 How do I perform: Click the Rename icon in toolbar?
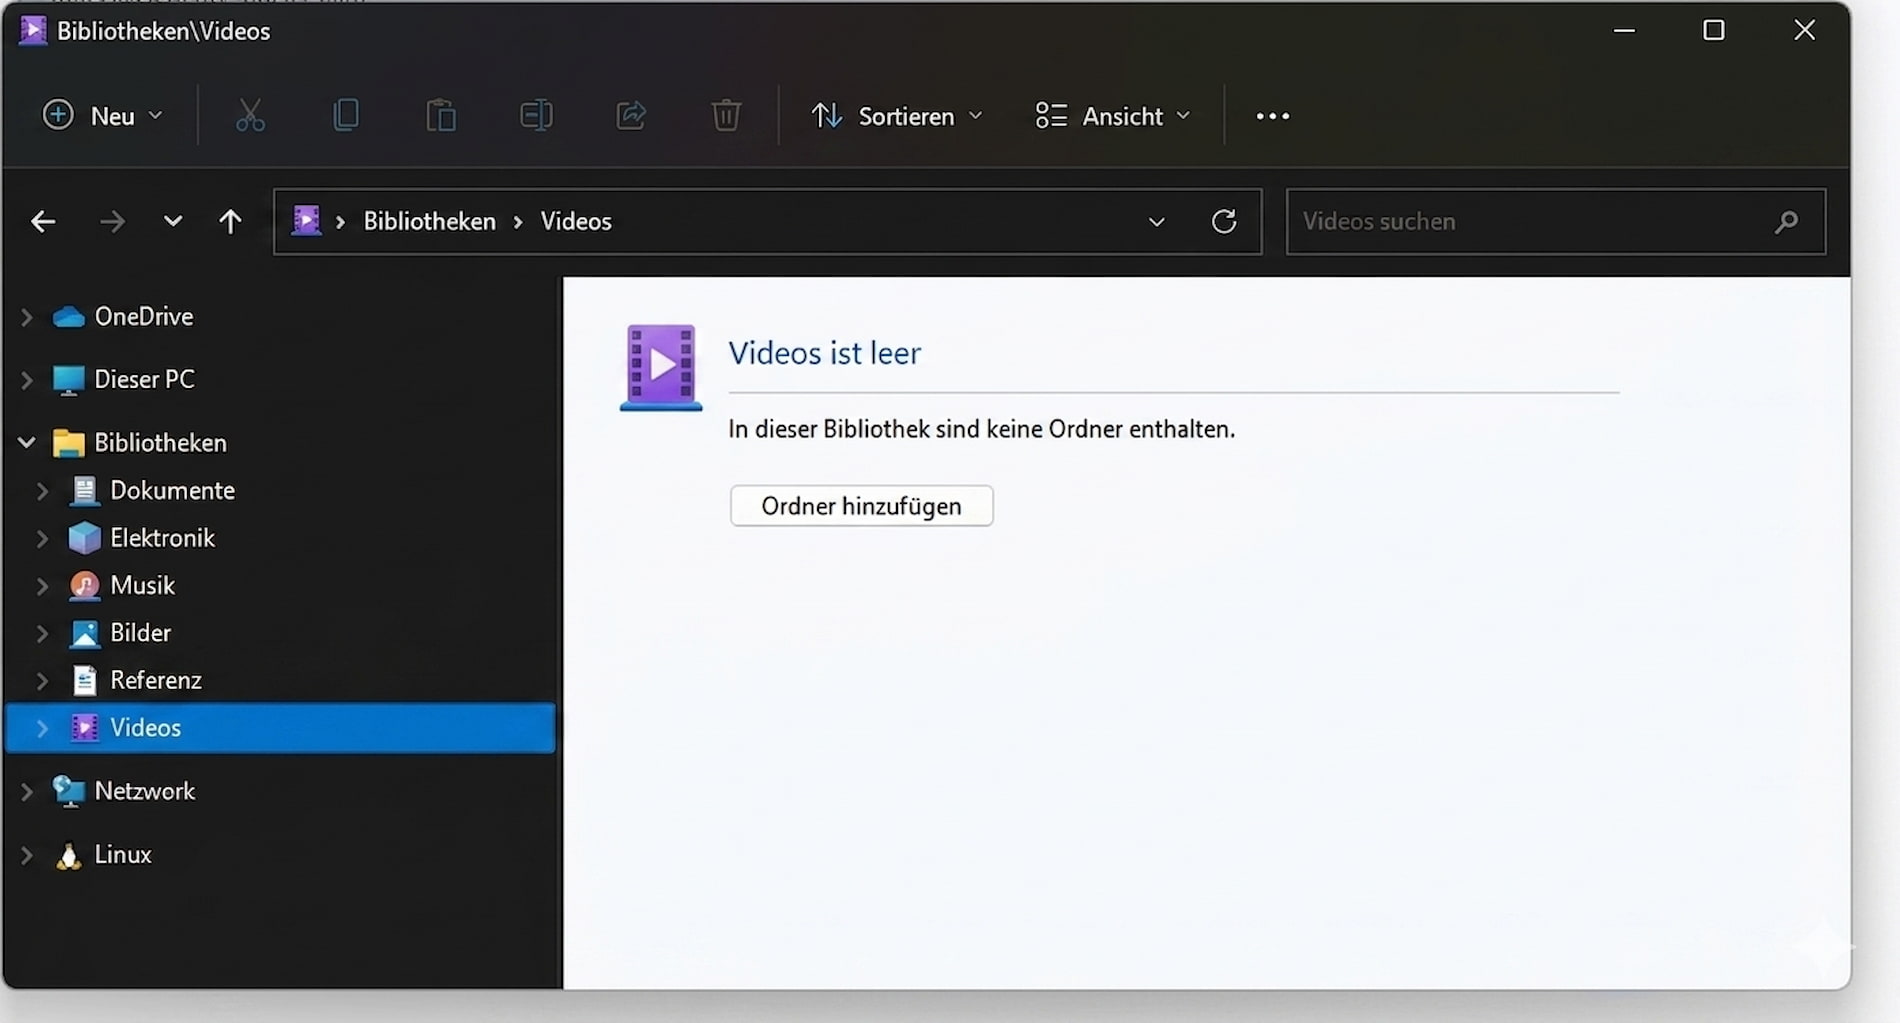pos(536,116)
